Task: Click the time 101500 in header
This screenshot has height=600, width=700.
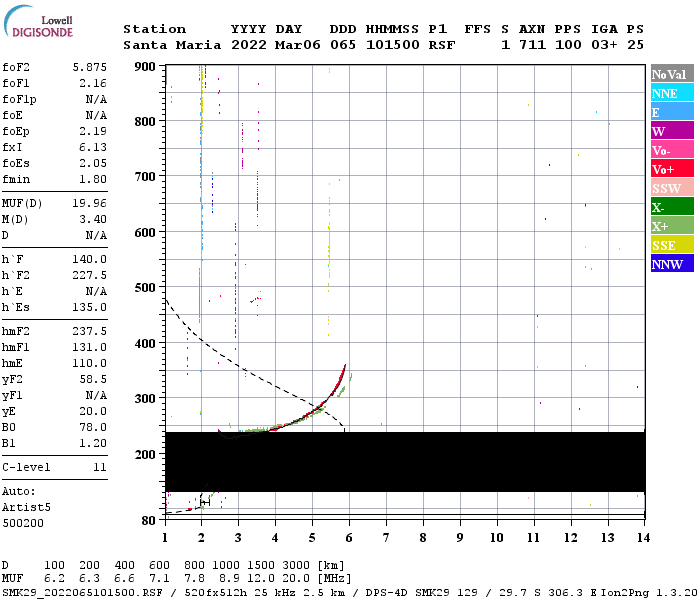Action: click(x=393, y=45)
